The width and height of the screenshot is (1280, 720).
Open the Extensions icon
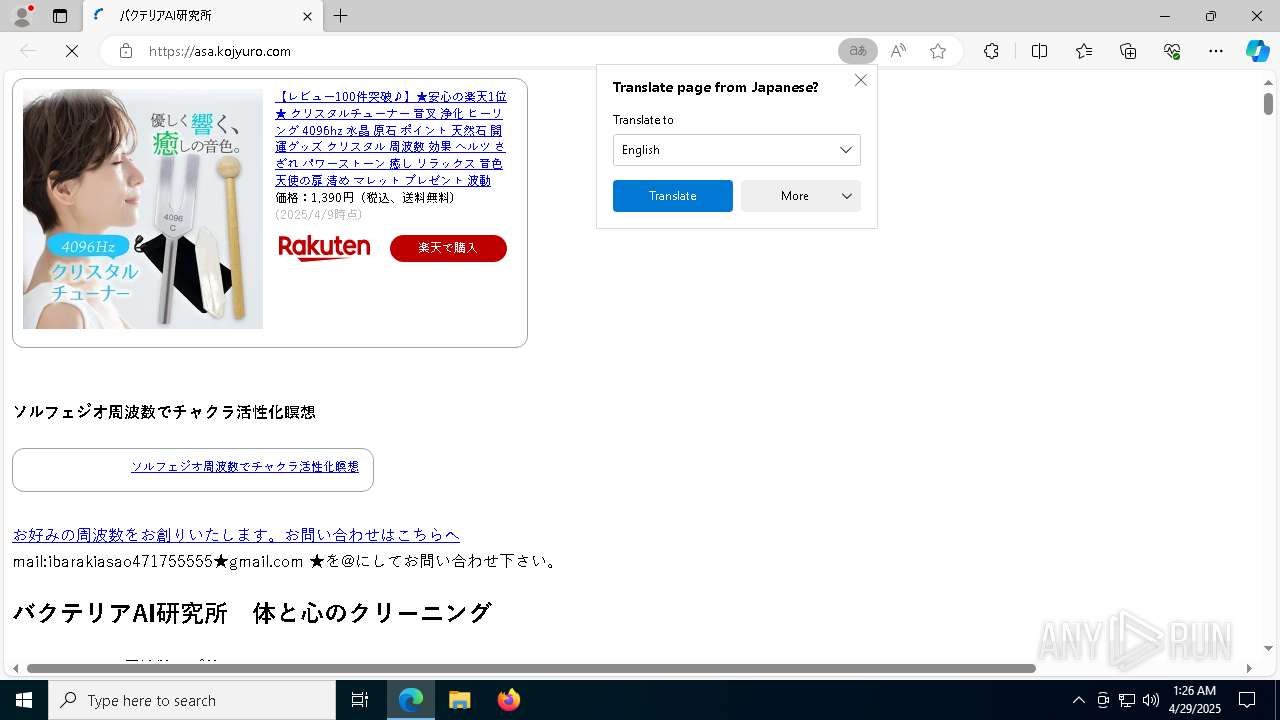[991, 51]
